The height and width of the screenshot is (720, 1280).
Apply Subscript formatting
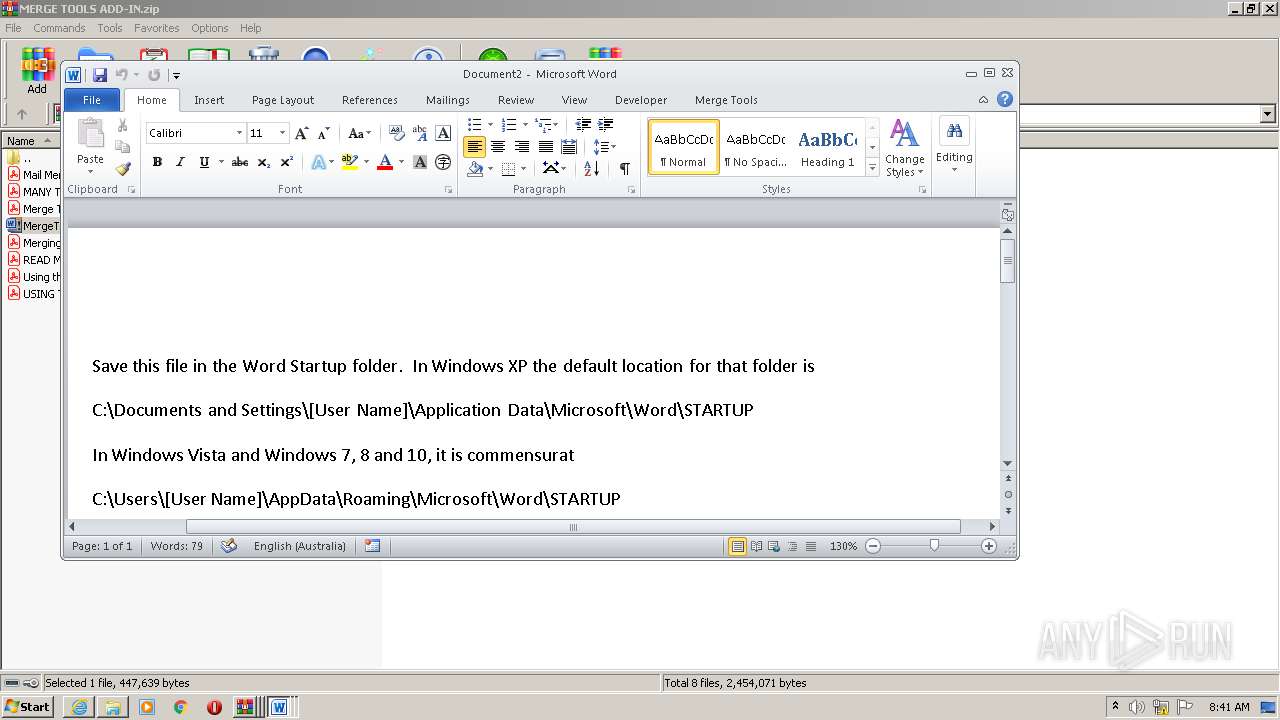(x=263, y=162)
